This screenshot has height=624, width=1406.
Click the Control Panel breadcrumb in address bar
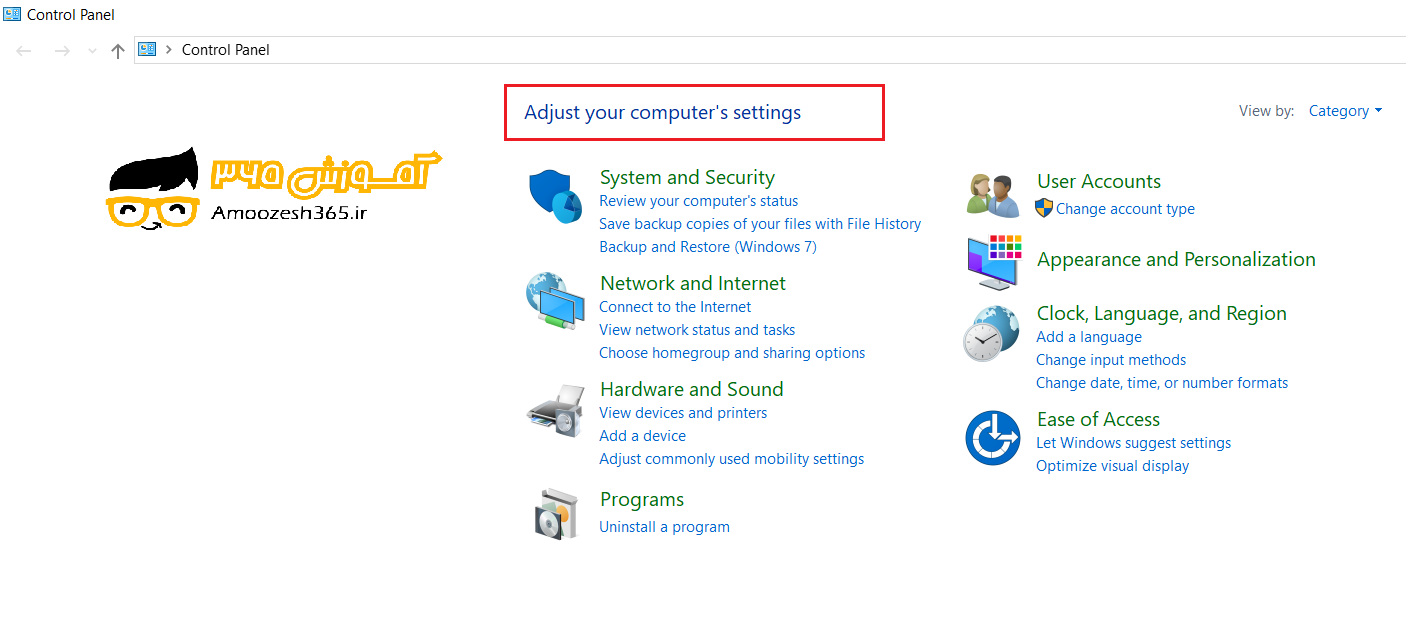click(x=226, y=50)
